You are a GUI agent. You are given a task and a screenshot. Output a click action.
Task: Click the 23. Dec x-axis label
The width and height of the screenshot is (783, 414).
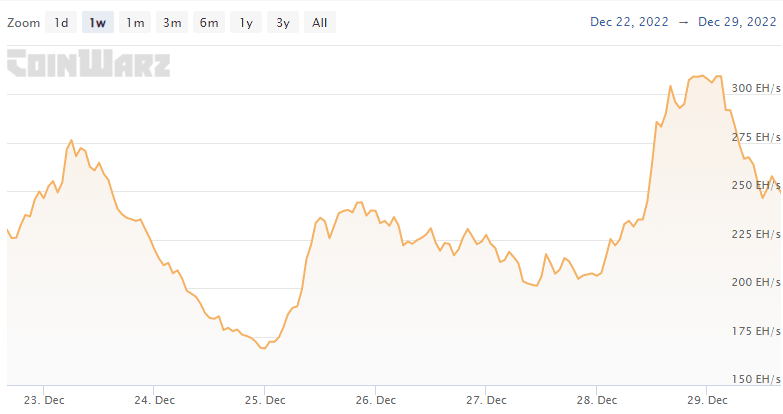pyautogui.click(x=44, y=399)
